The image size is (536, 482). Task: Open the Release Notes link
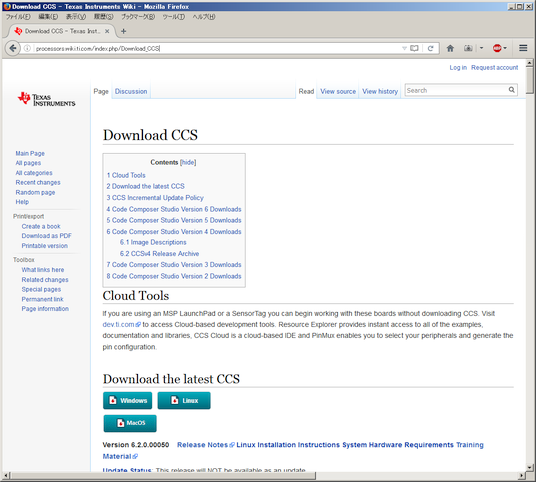pos(205,445)
